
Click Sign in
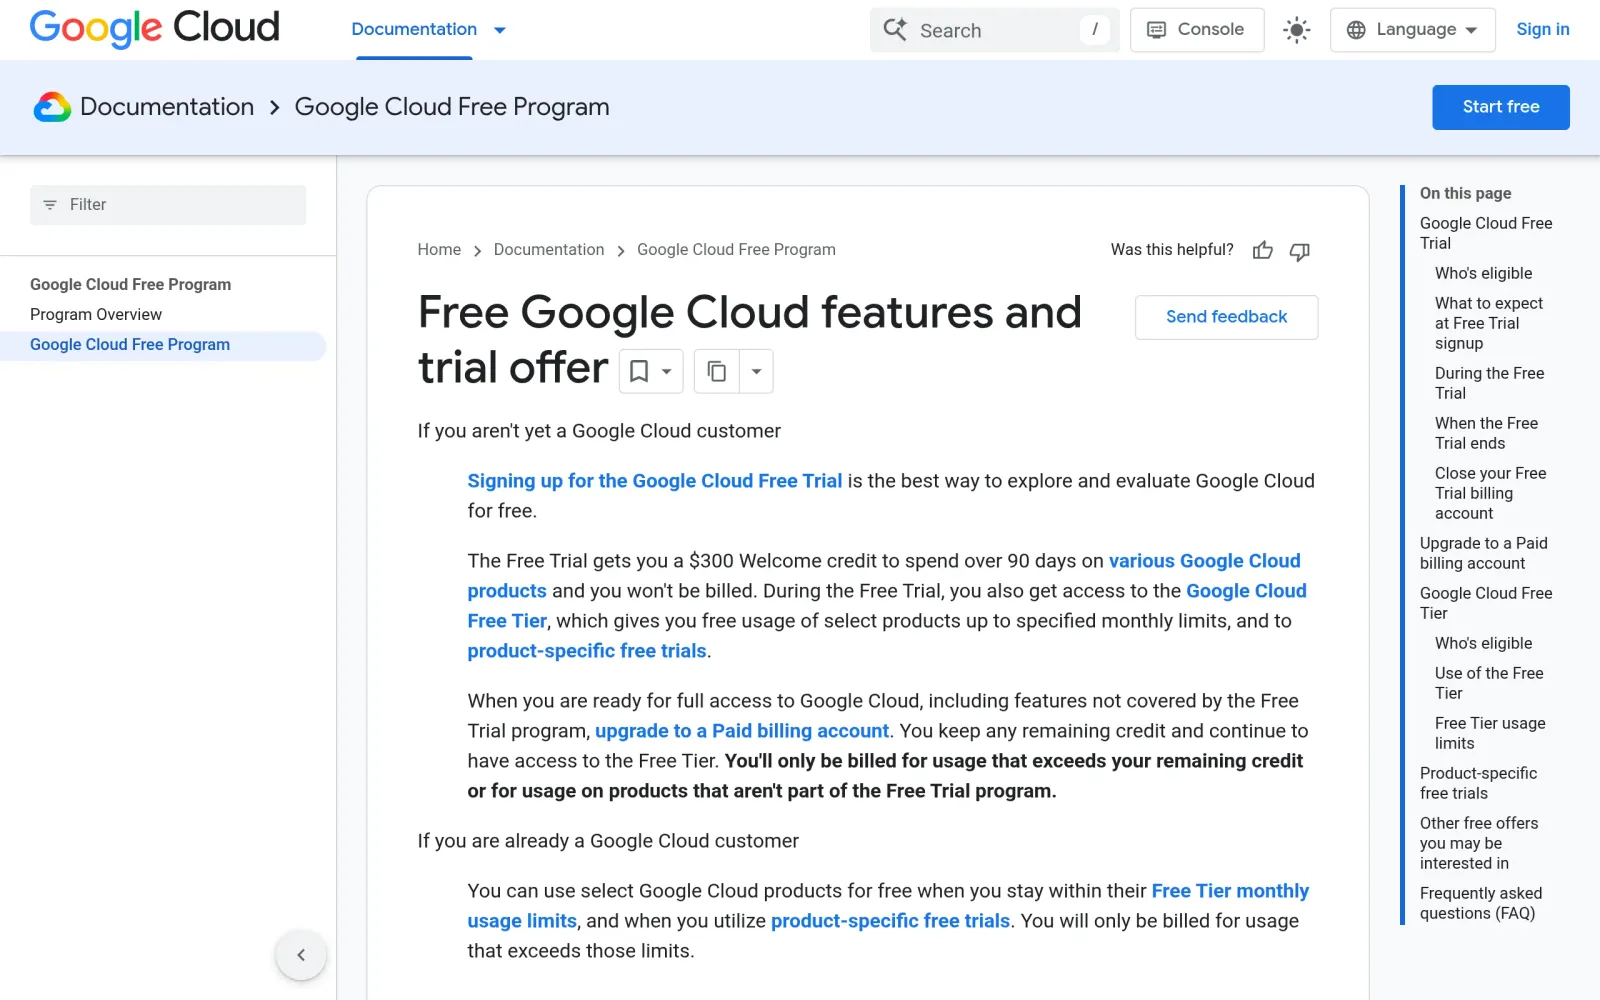coord(1543,30)
